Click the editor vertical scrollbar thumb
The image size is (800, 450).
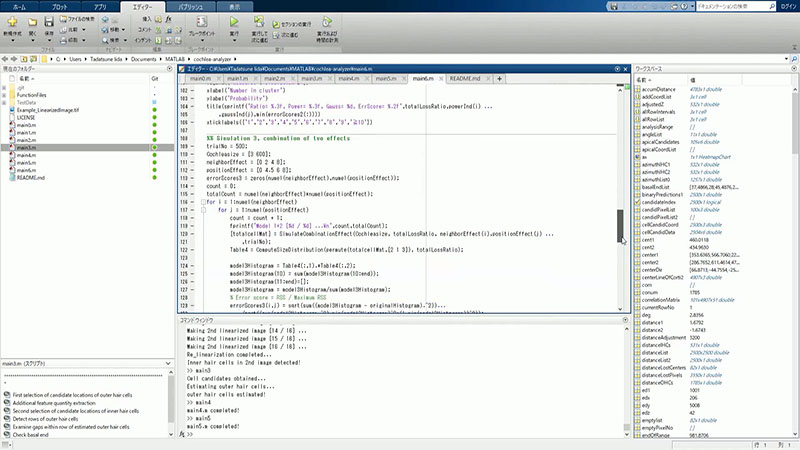620,226
